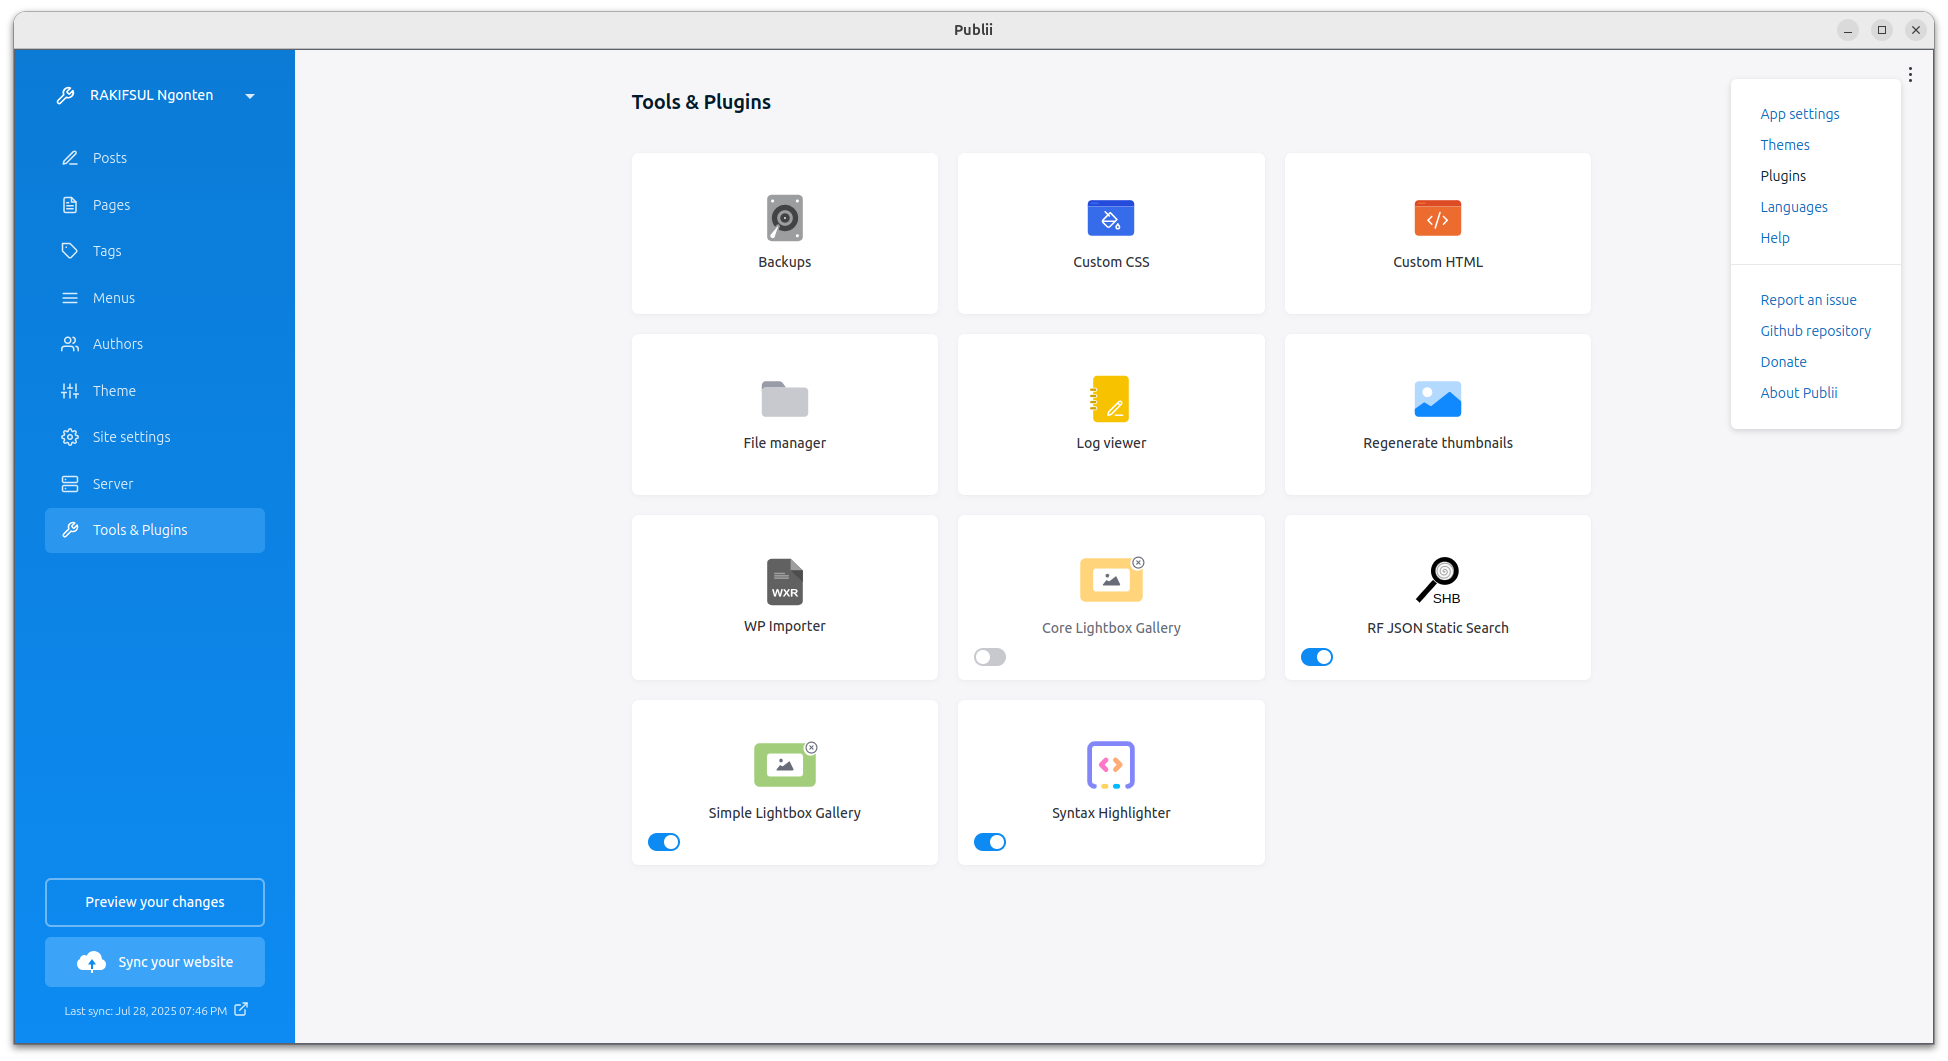Go to Pages in sidebar

pos(155,205)
